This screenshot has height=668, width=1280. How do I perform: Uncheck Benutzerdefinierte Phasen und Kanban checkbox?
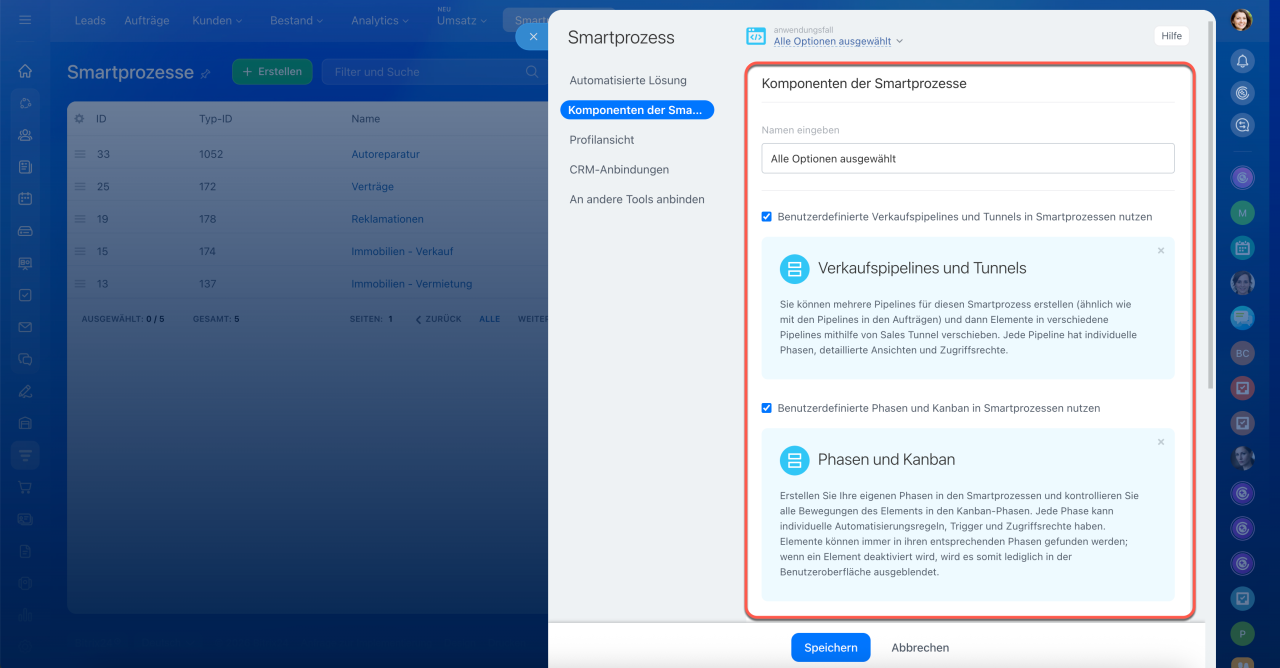pos(767,408)
